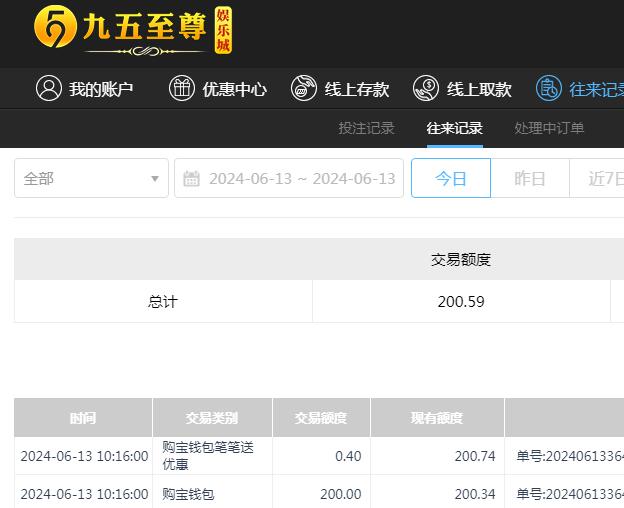Click transaction amount 200.00

341,494
